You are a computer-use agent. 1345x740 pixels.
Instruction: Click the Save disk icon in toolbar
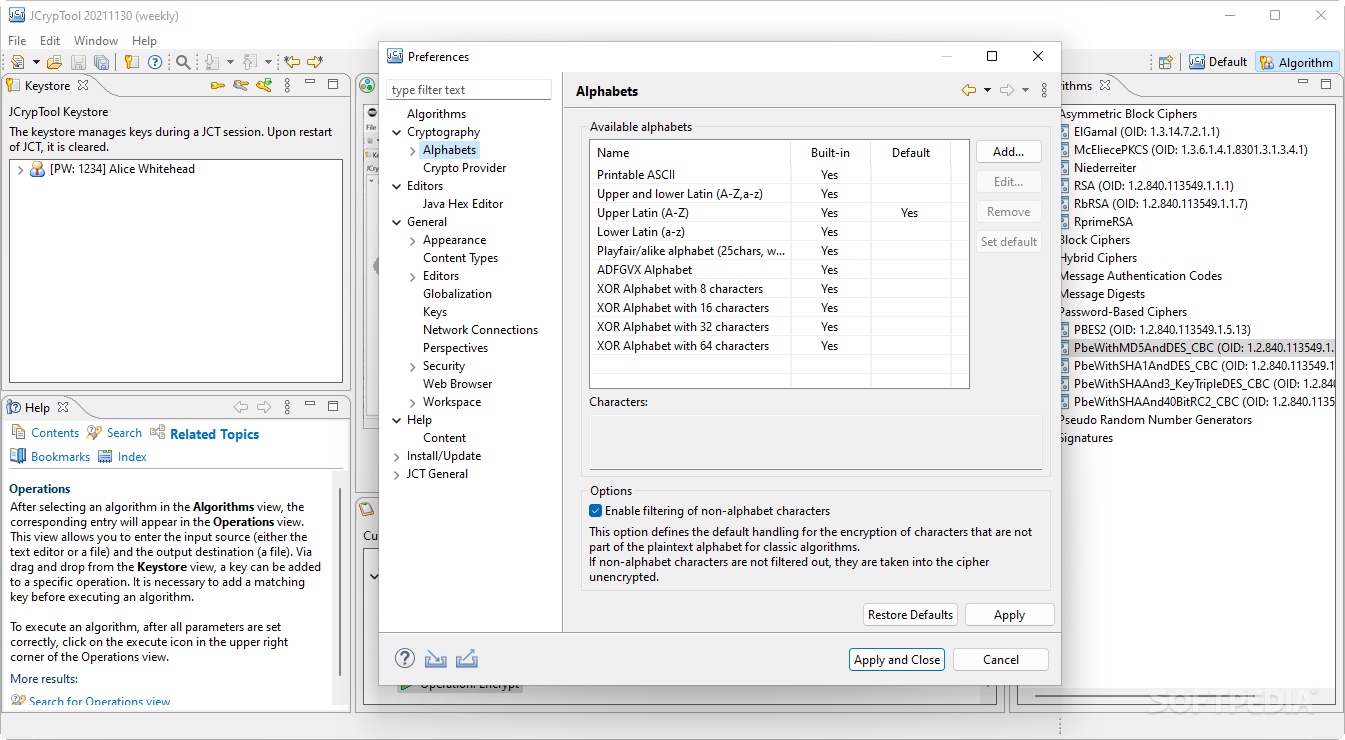point(78,62)
